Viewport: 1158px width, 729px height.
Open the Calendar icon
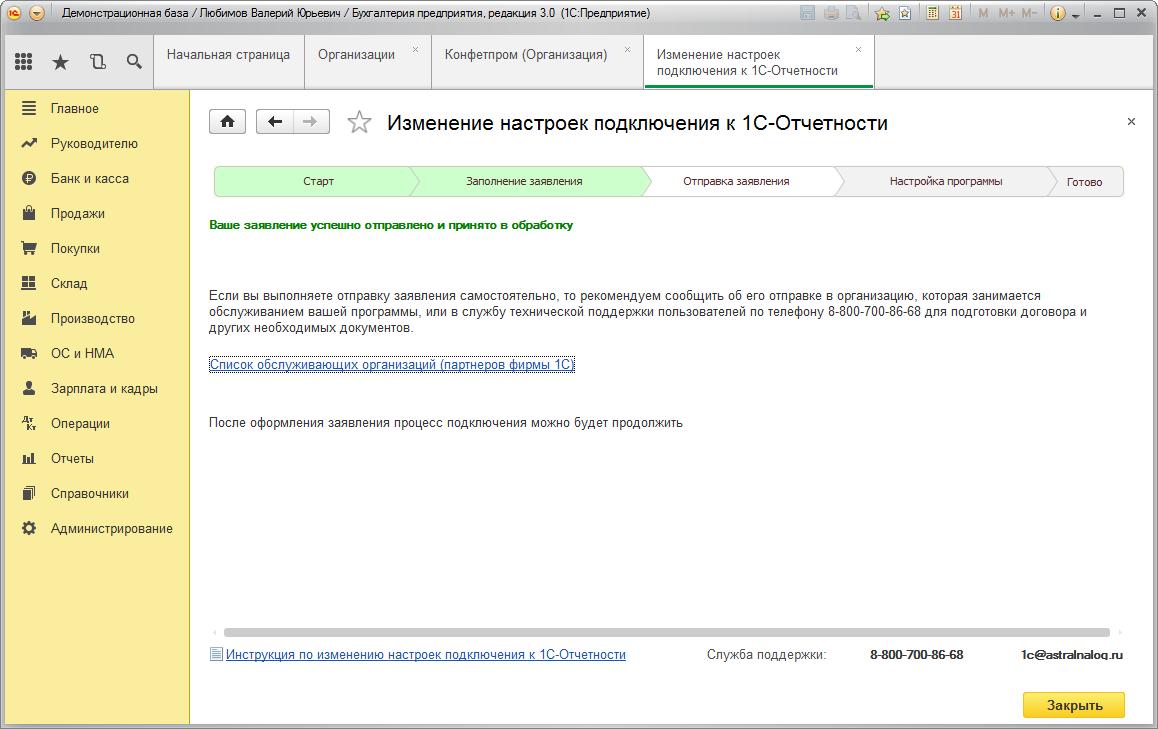click(955, 13)
